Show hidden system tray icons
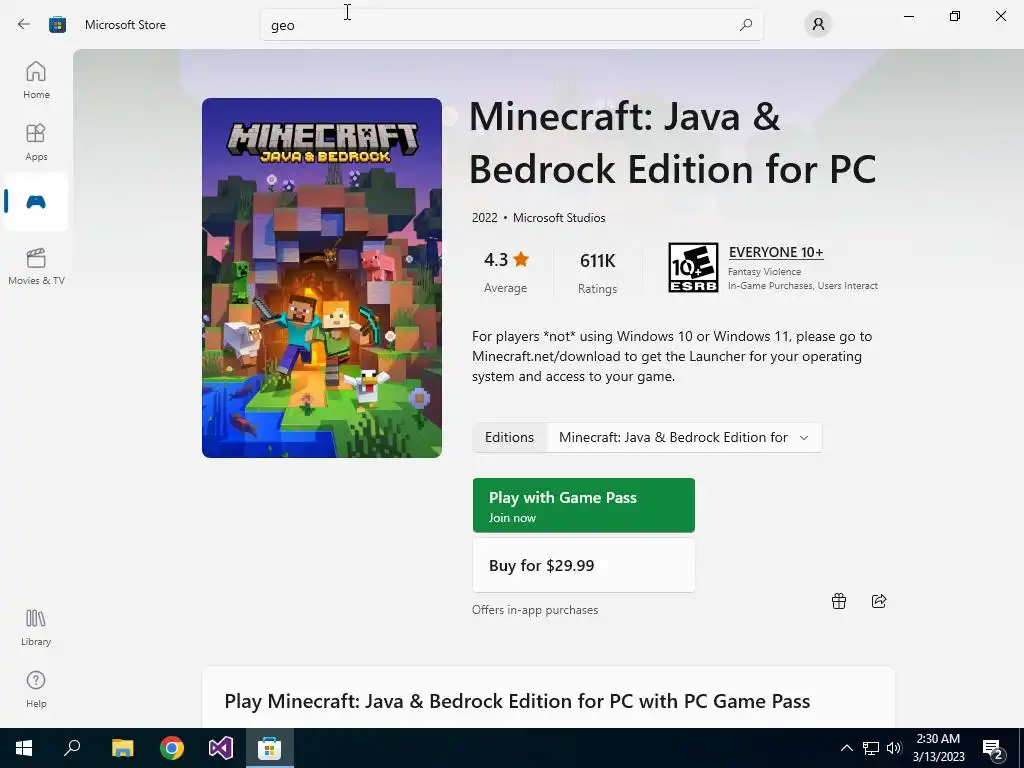1024x768 pixels. pos(846,748)
